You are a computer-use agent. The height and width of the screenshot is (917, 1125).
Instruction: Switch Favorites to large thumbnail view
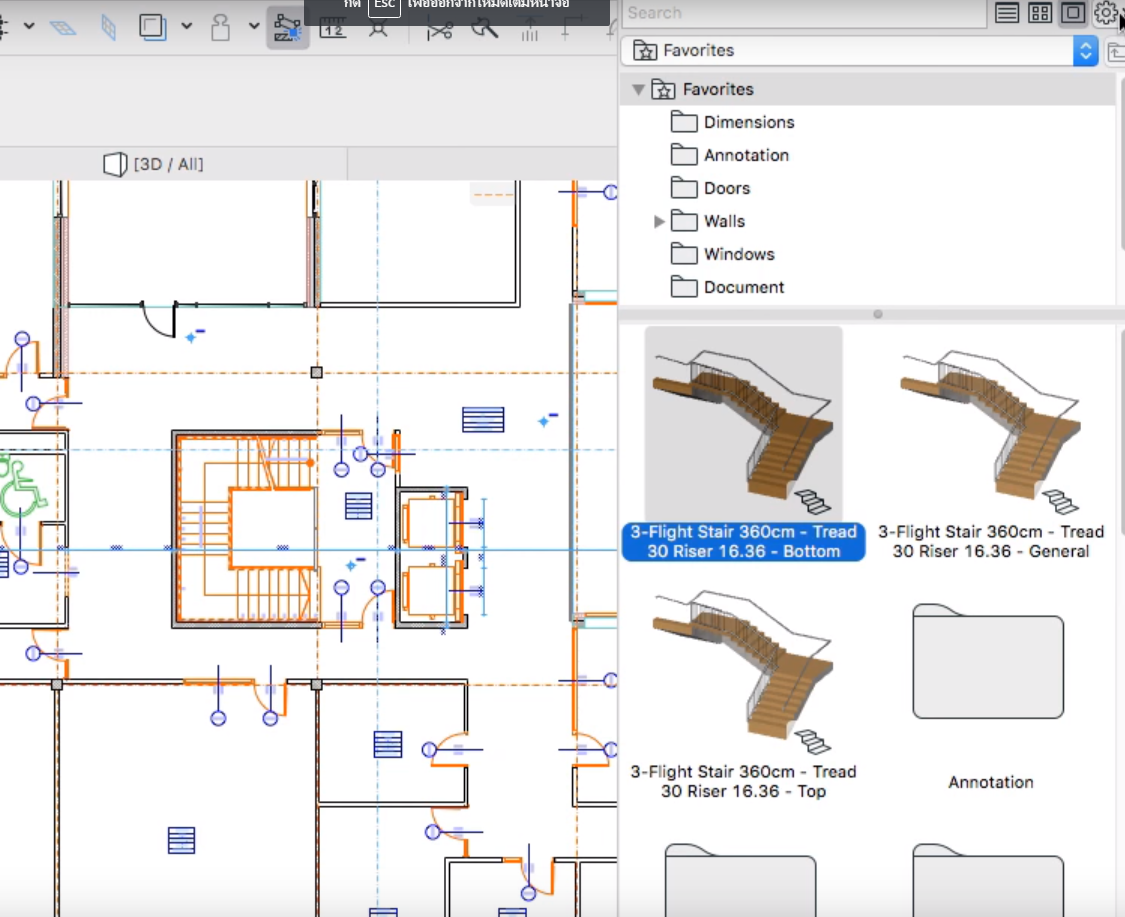pos(1073,13)
